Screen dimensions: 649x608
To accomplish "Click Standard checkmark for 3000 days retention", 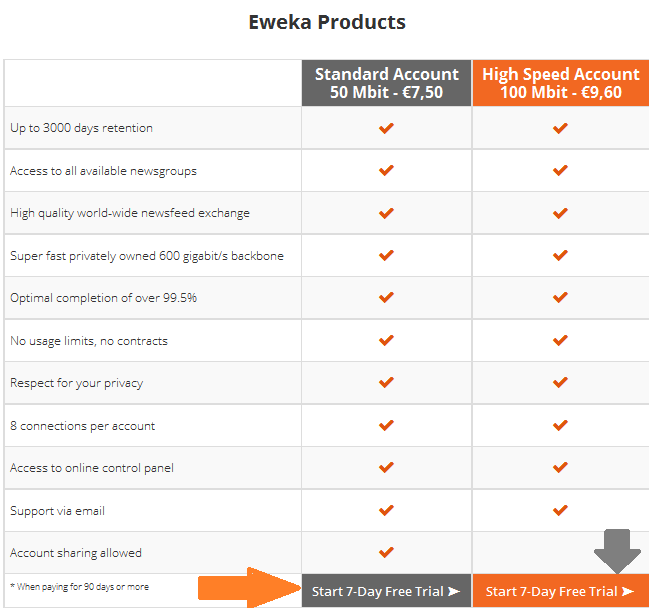I will pos(386,128).
